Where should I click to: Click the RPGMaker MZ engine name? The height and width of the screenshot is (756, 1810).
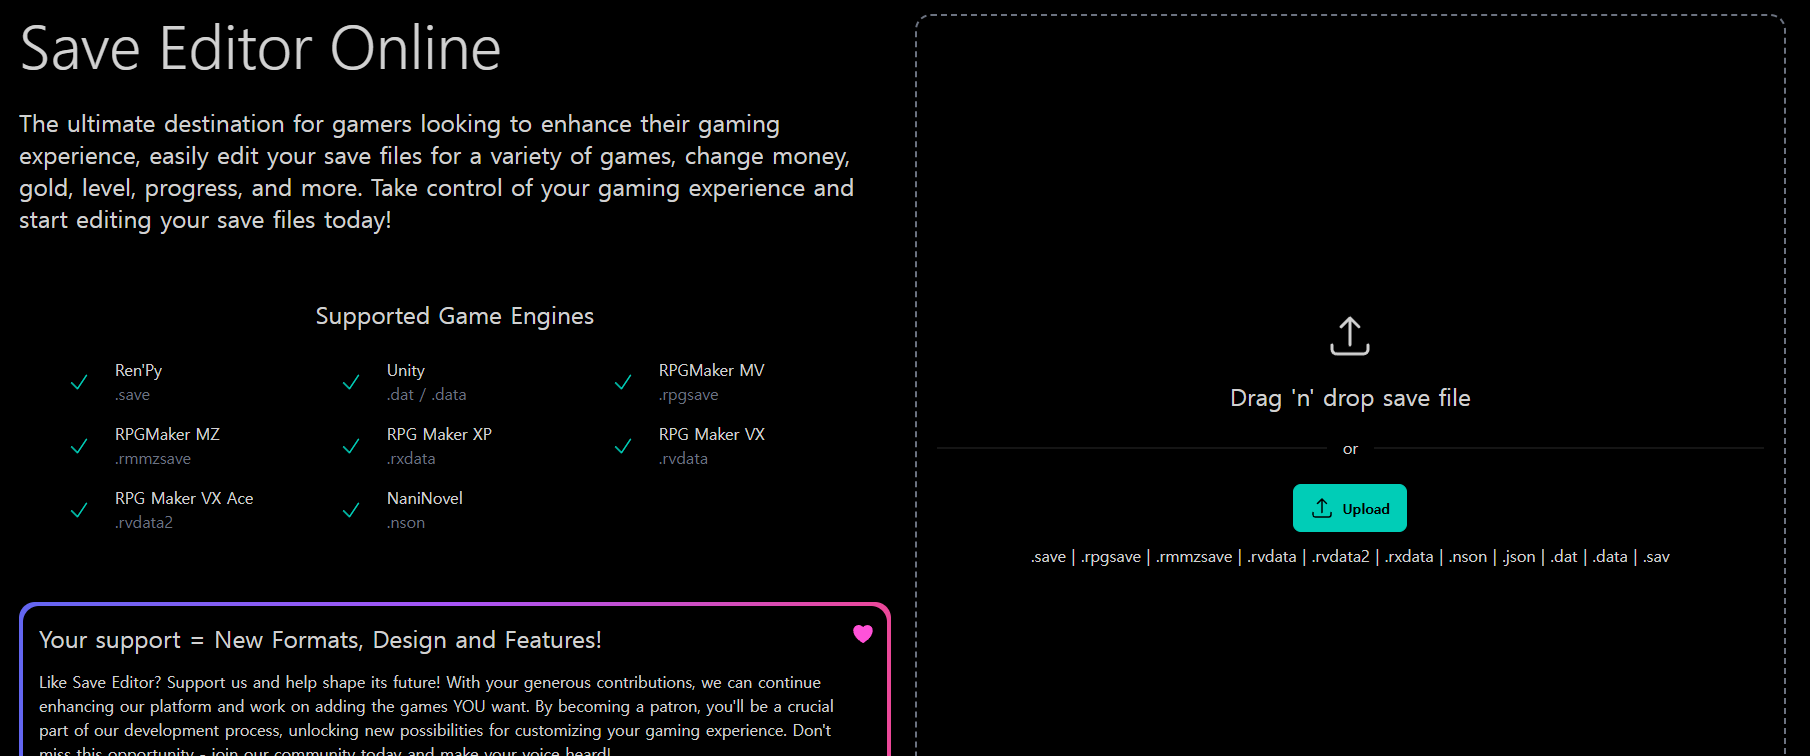[x=167, y=434]
